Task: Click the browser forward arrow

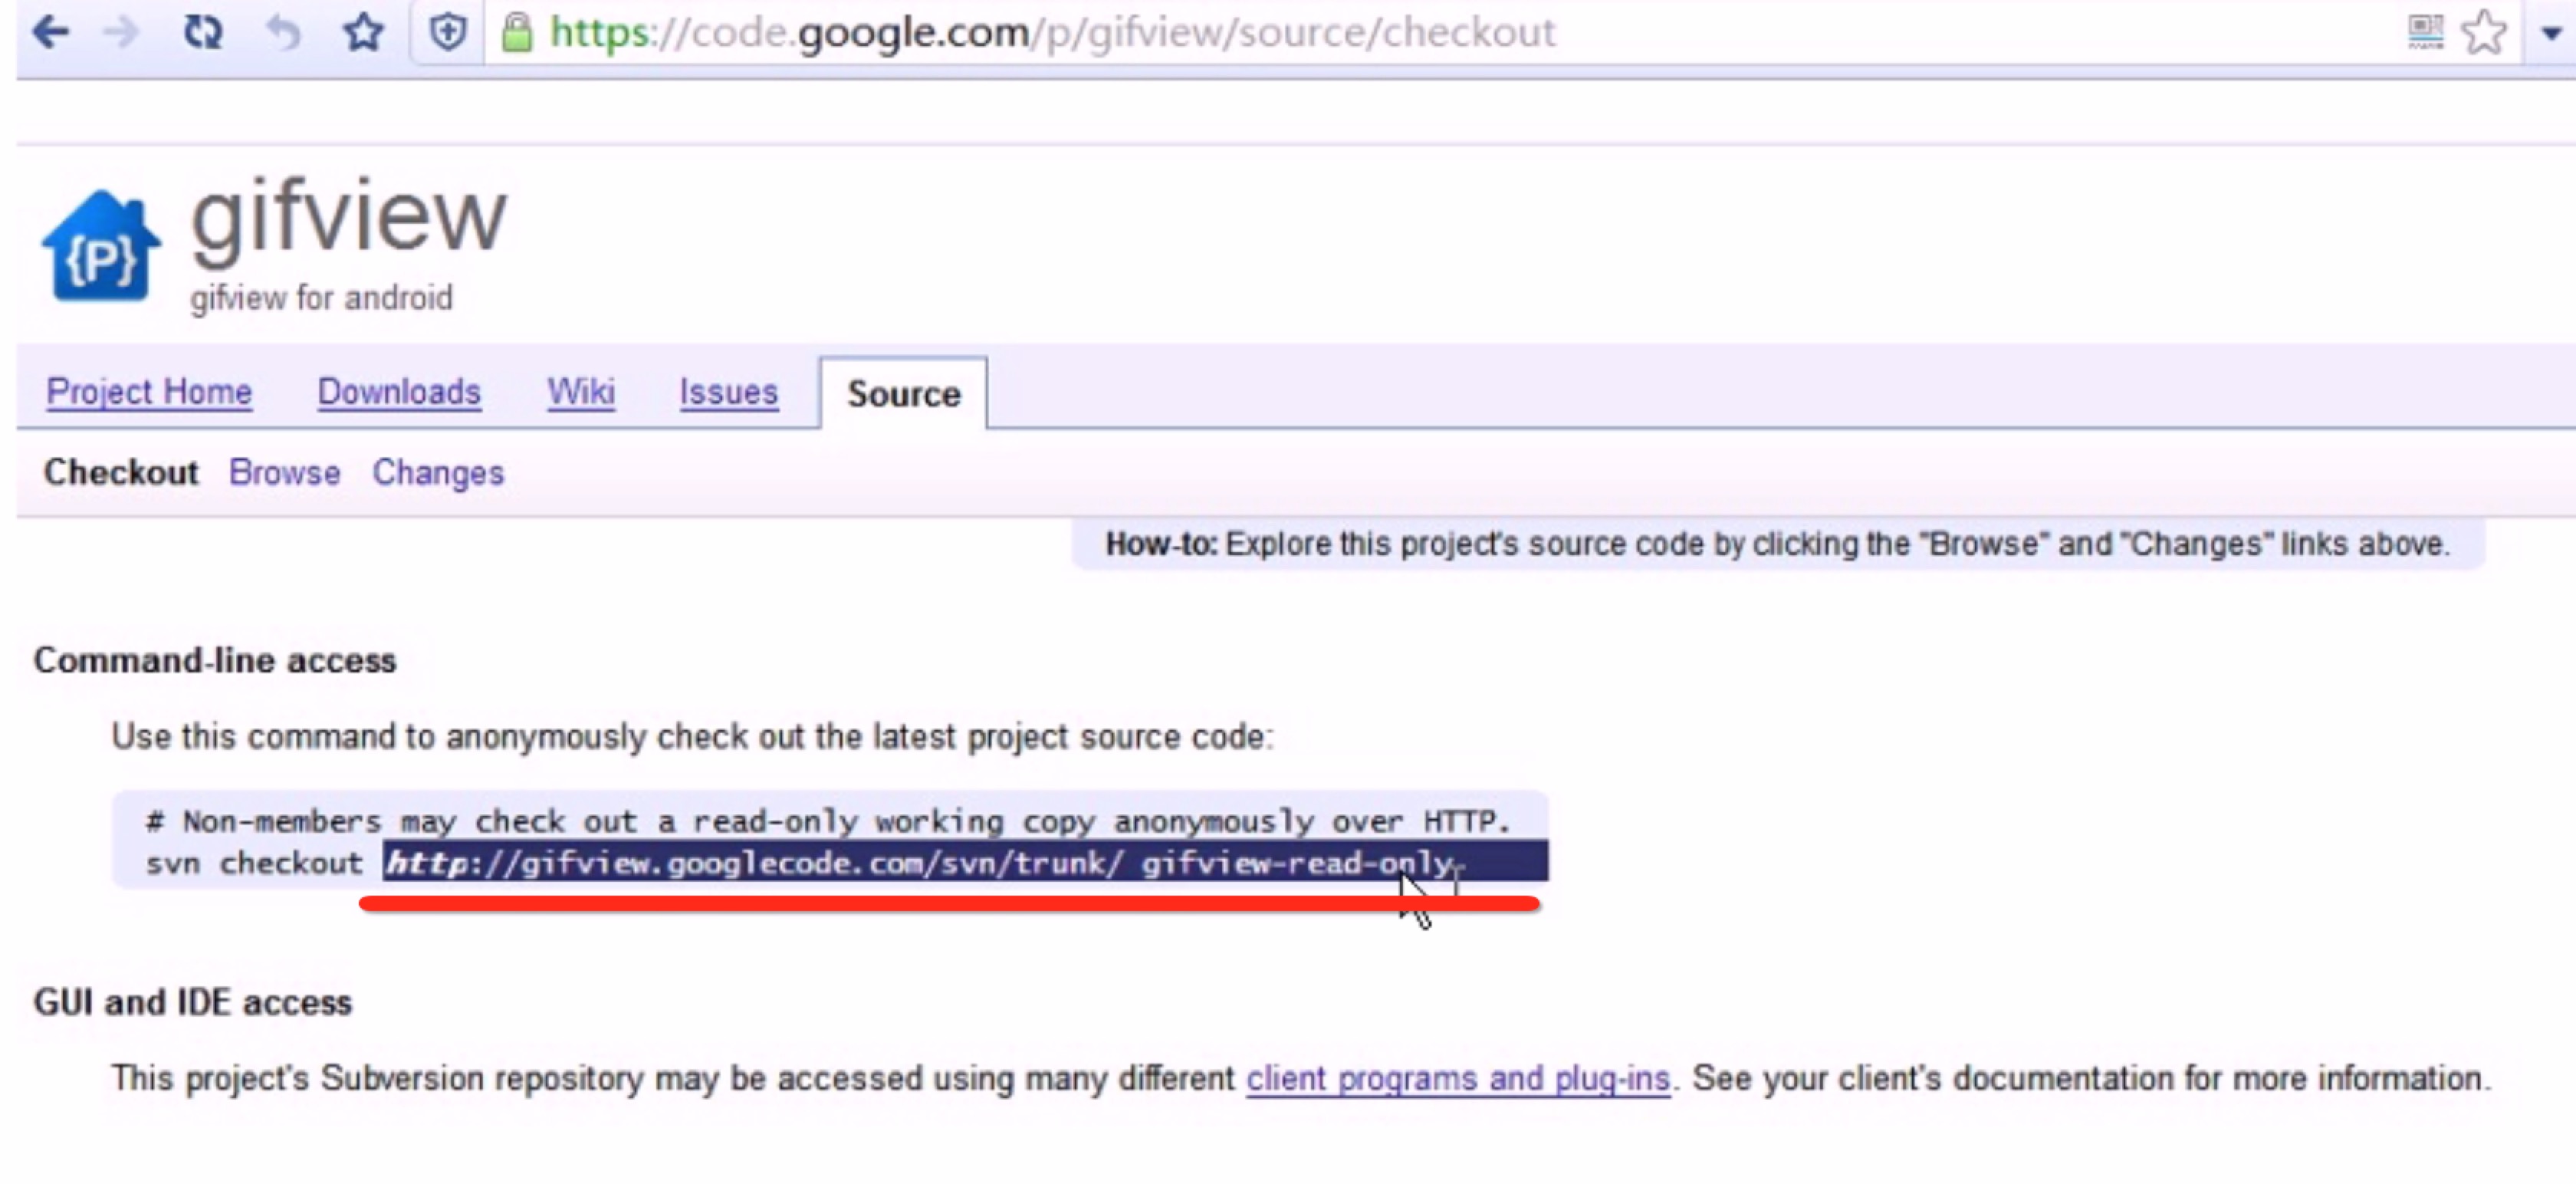Action: tap(121, 32)
